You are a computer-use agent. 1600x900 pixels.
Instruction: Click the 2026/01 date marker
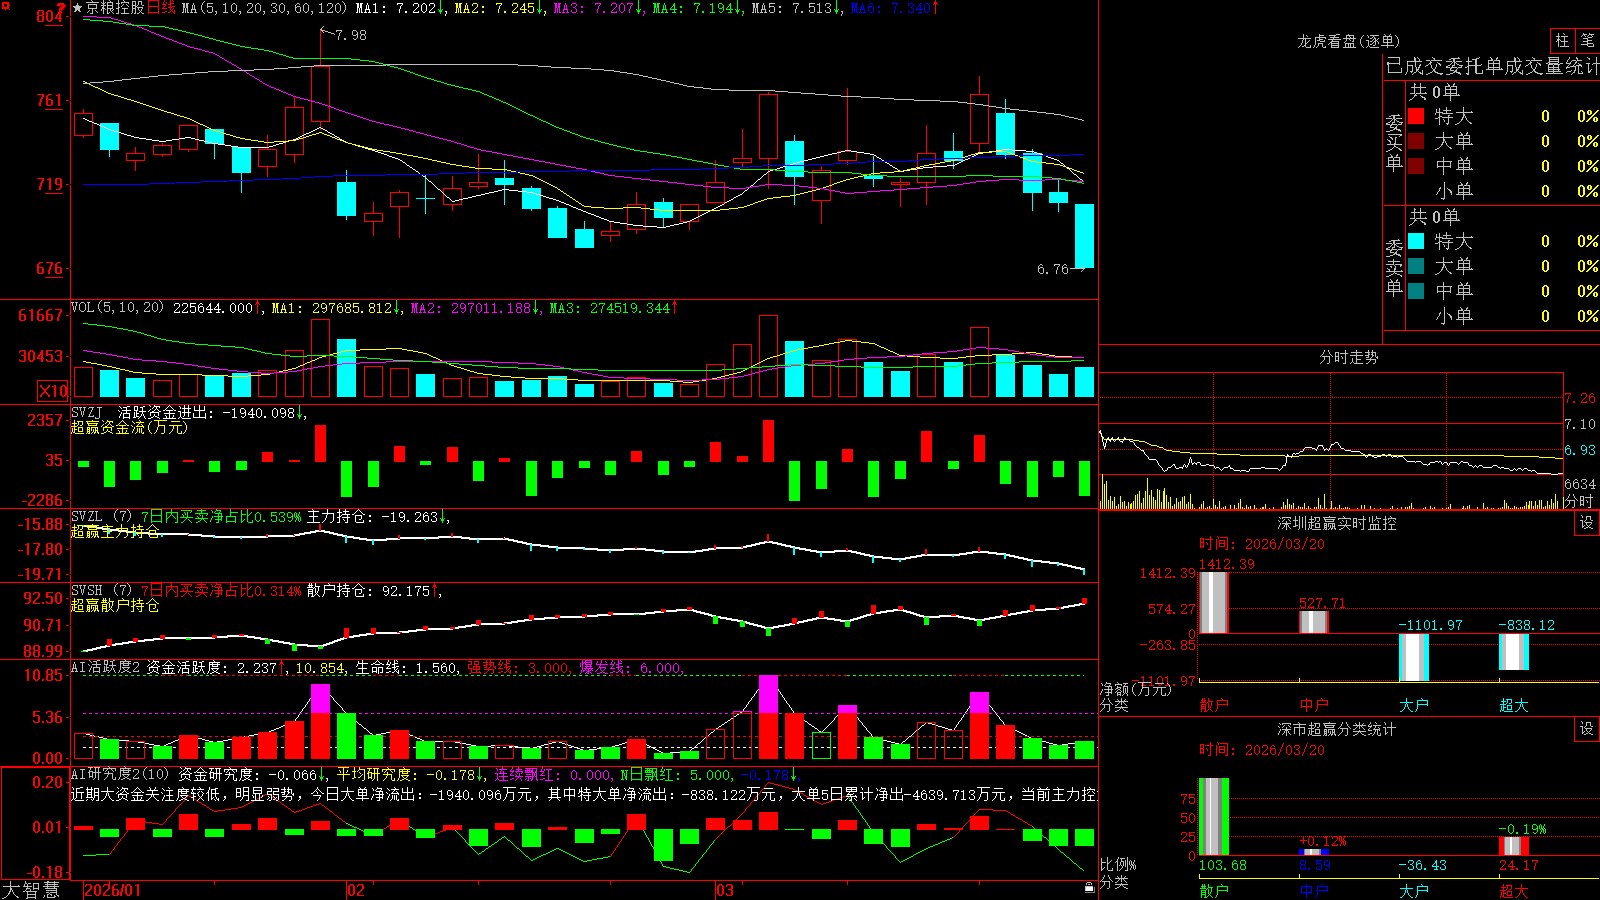tap(113, 890)
